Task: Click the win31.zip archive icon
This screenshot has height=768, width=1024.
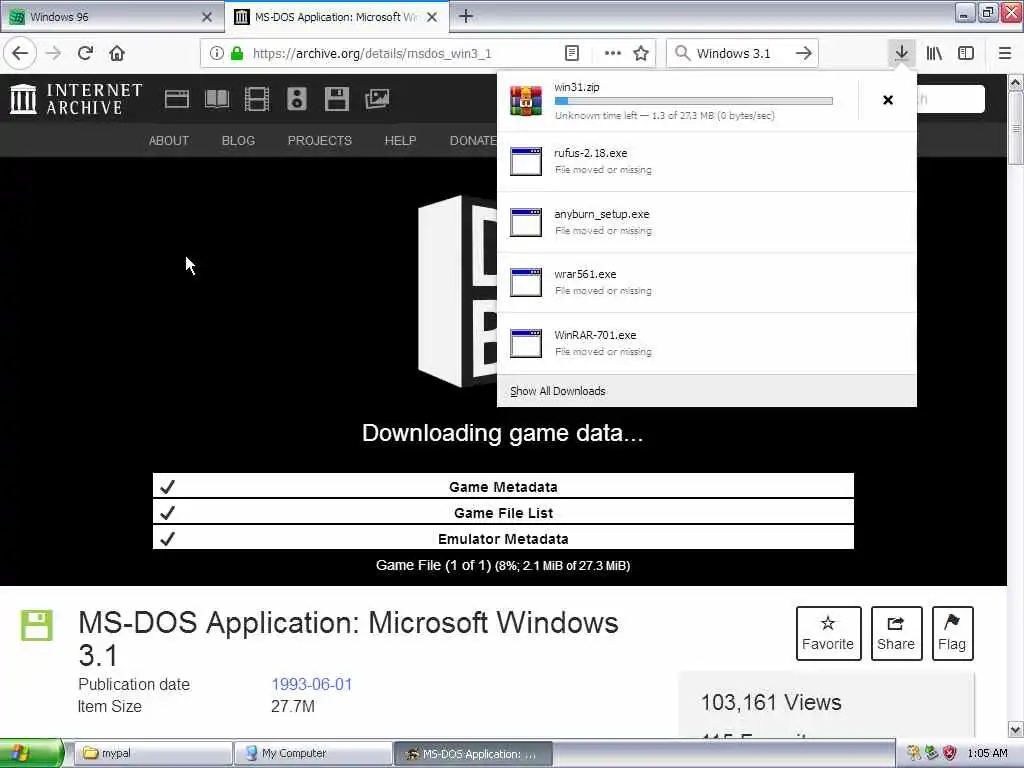Action: pos(526,101)
